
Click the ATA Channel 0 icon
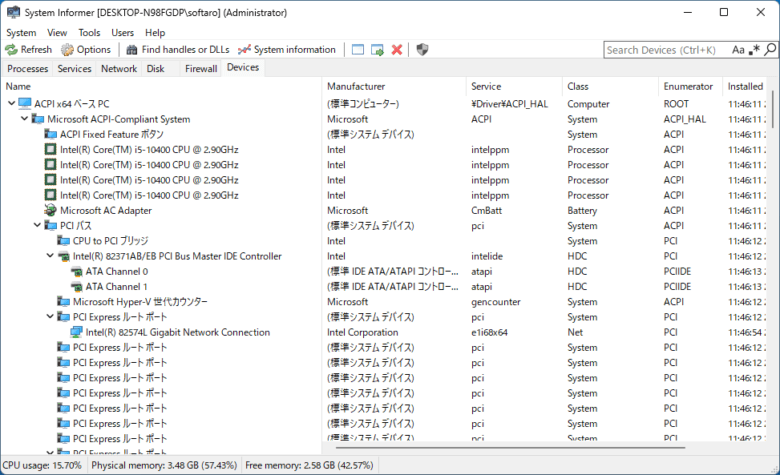pos(76,271)
